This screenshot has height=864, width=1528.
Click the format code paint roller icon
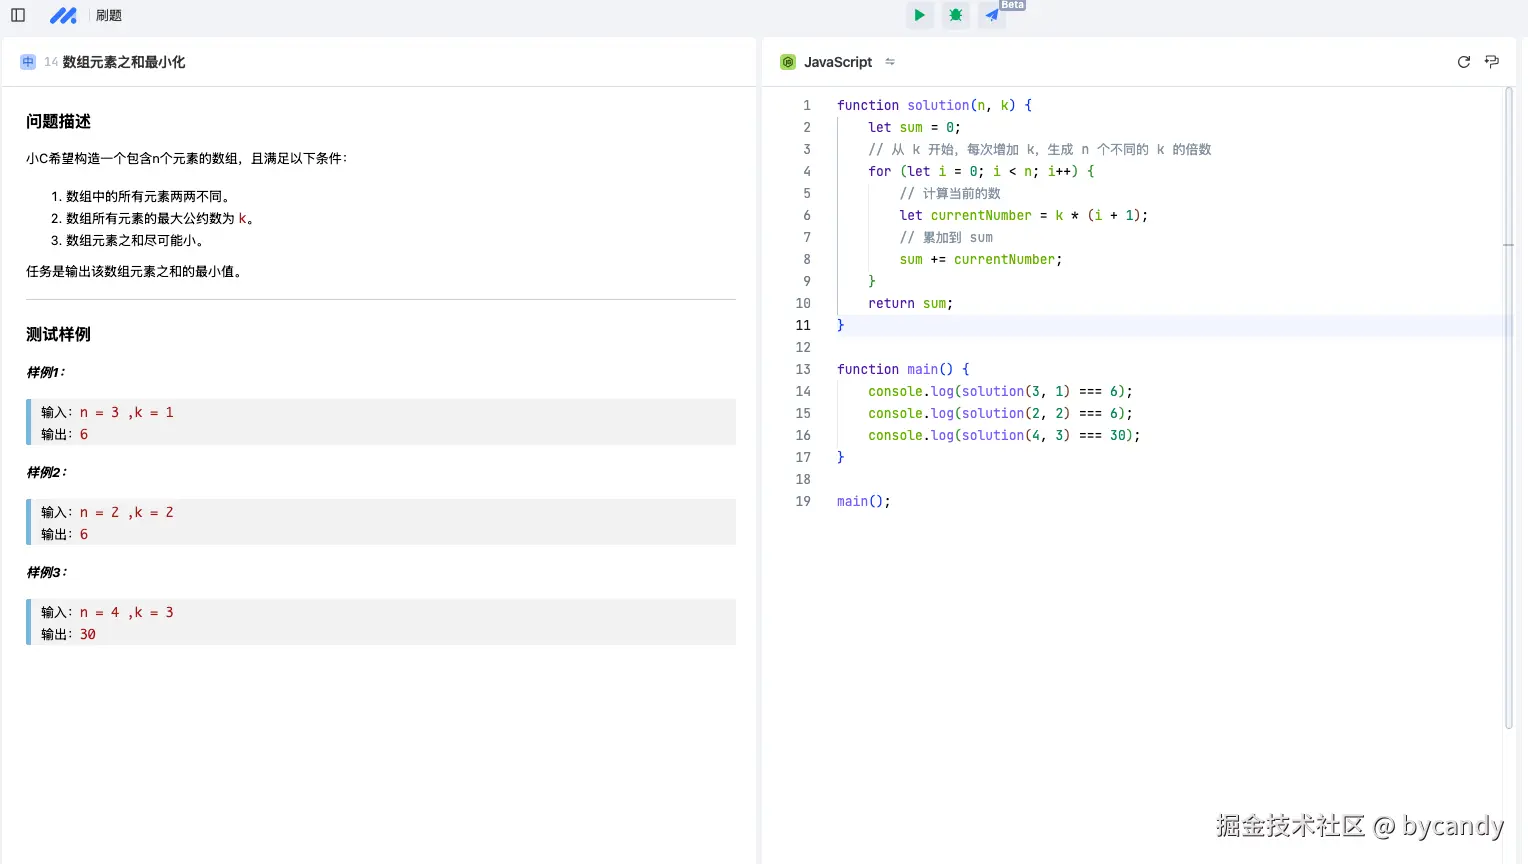click(1492, 62)
